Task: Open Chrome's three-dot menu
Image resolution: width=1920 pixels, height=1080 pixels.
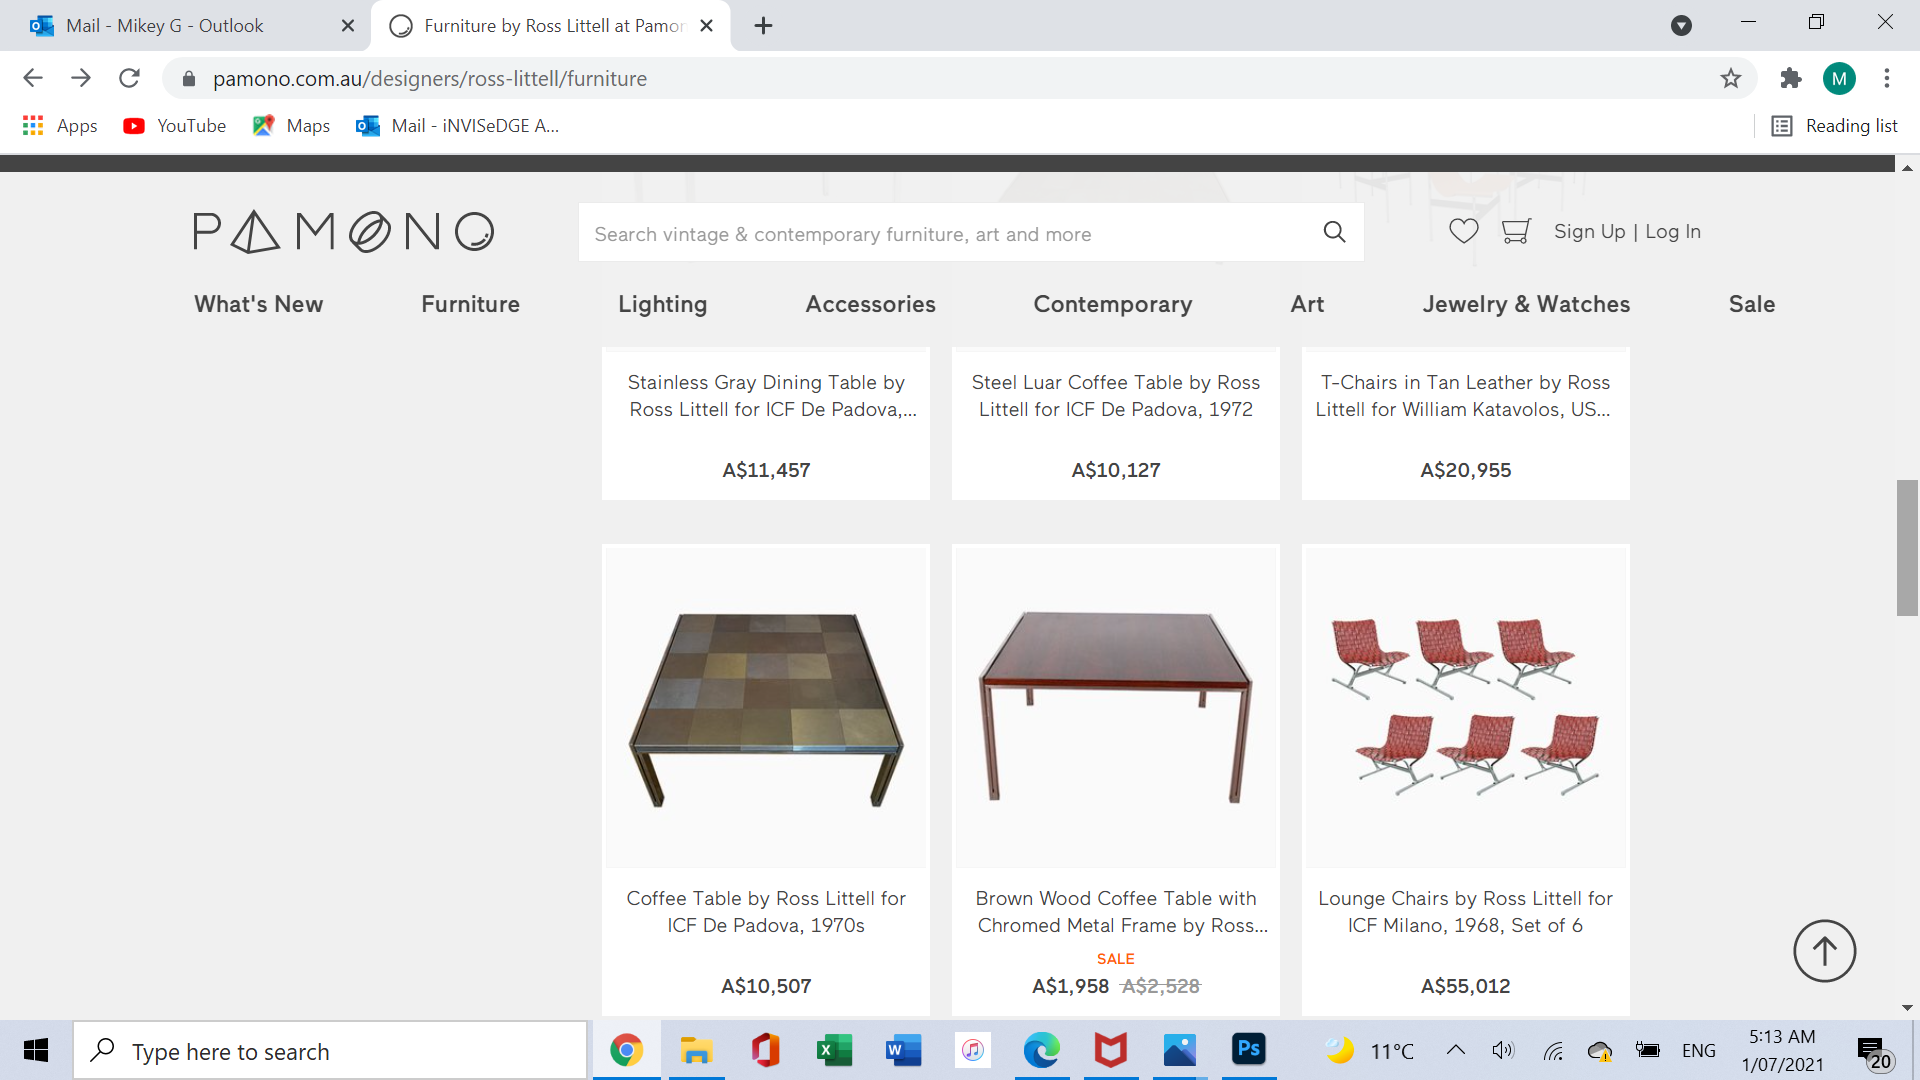Action: pos(1887,78)
